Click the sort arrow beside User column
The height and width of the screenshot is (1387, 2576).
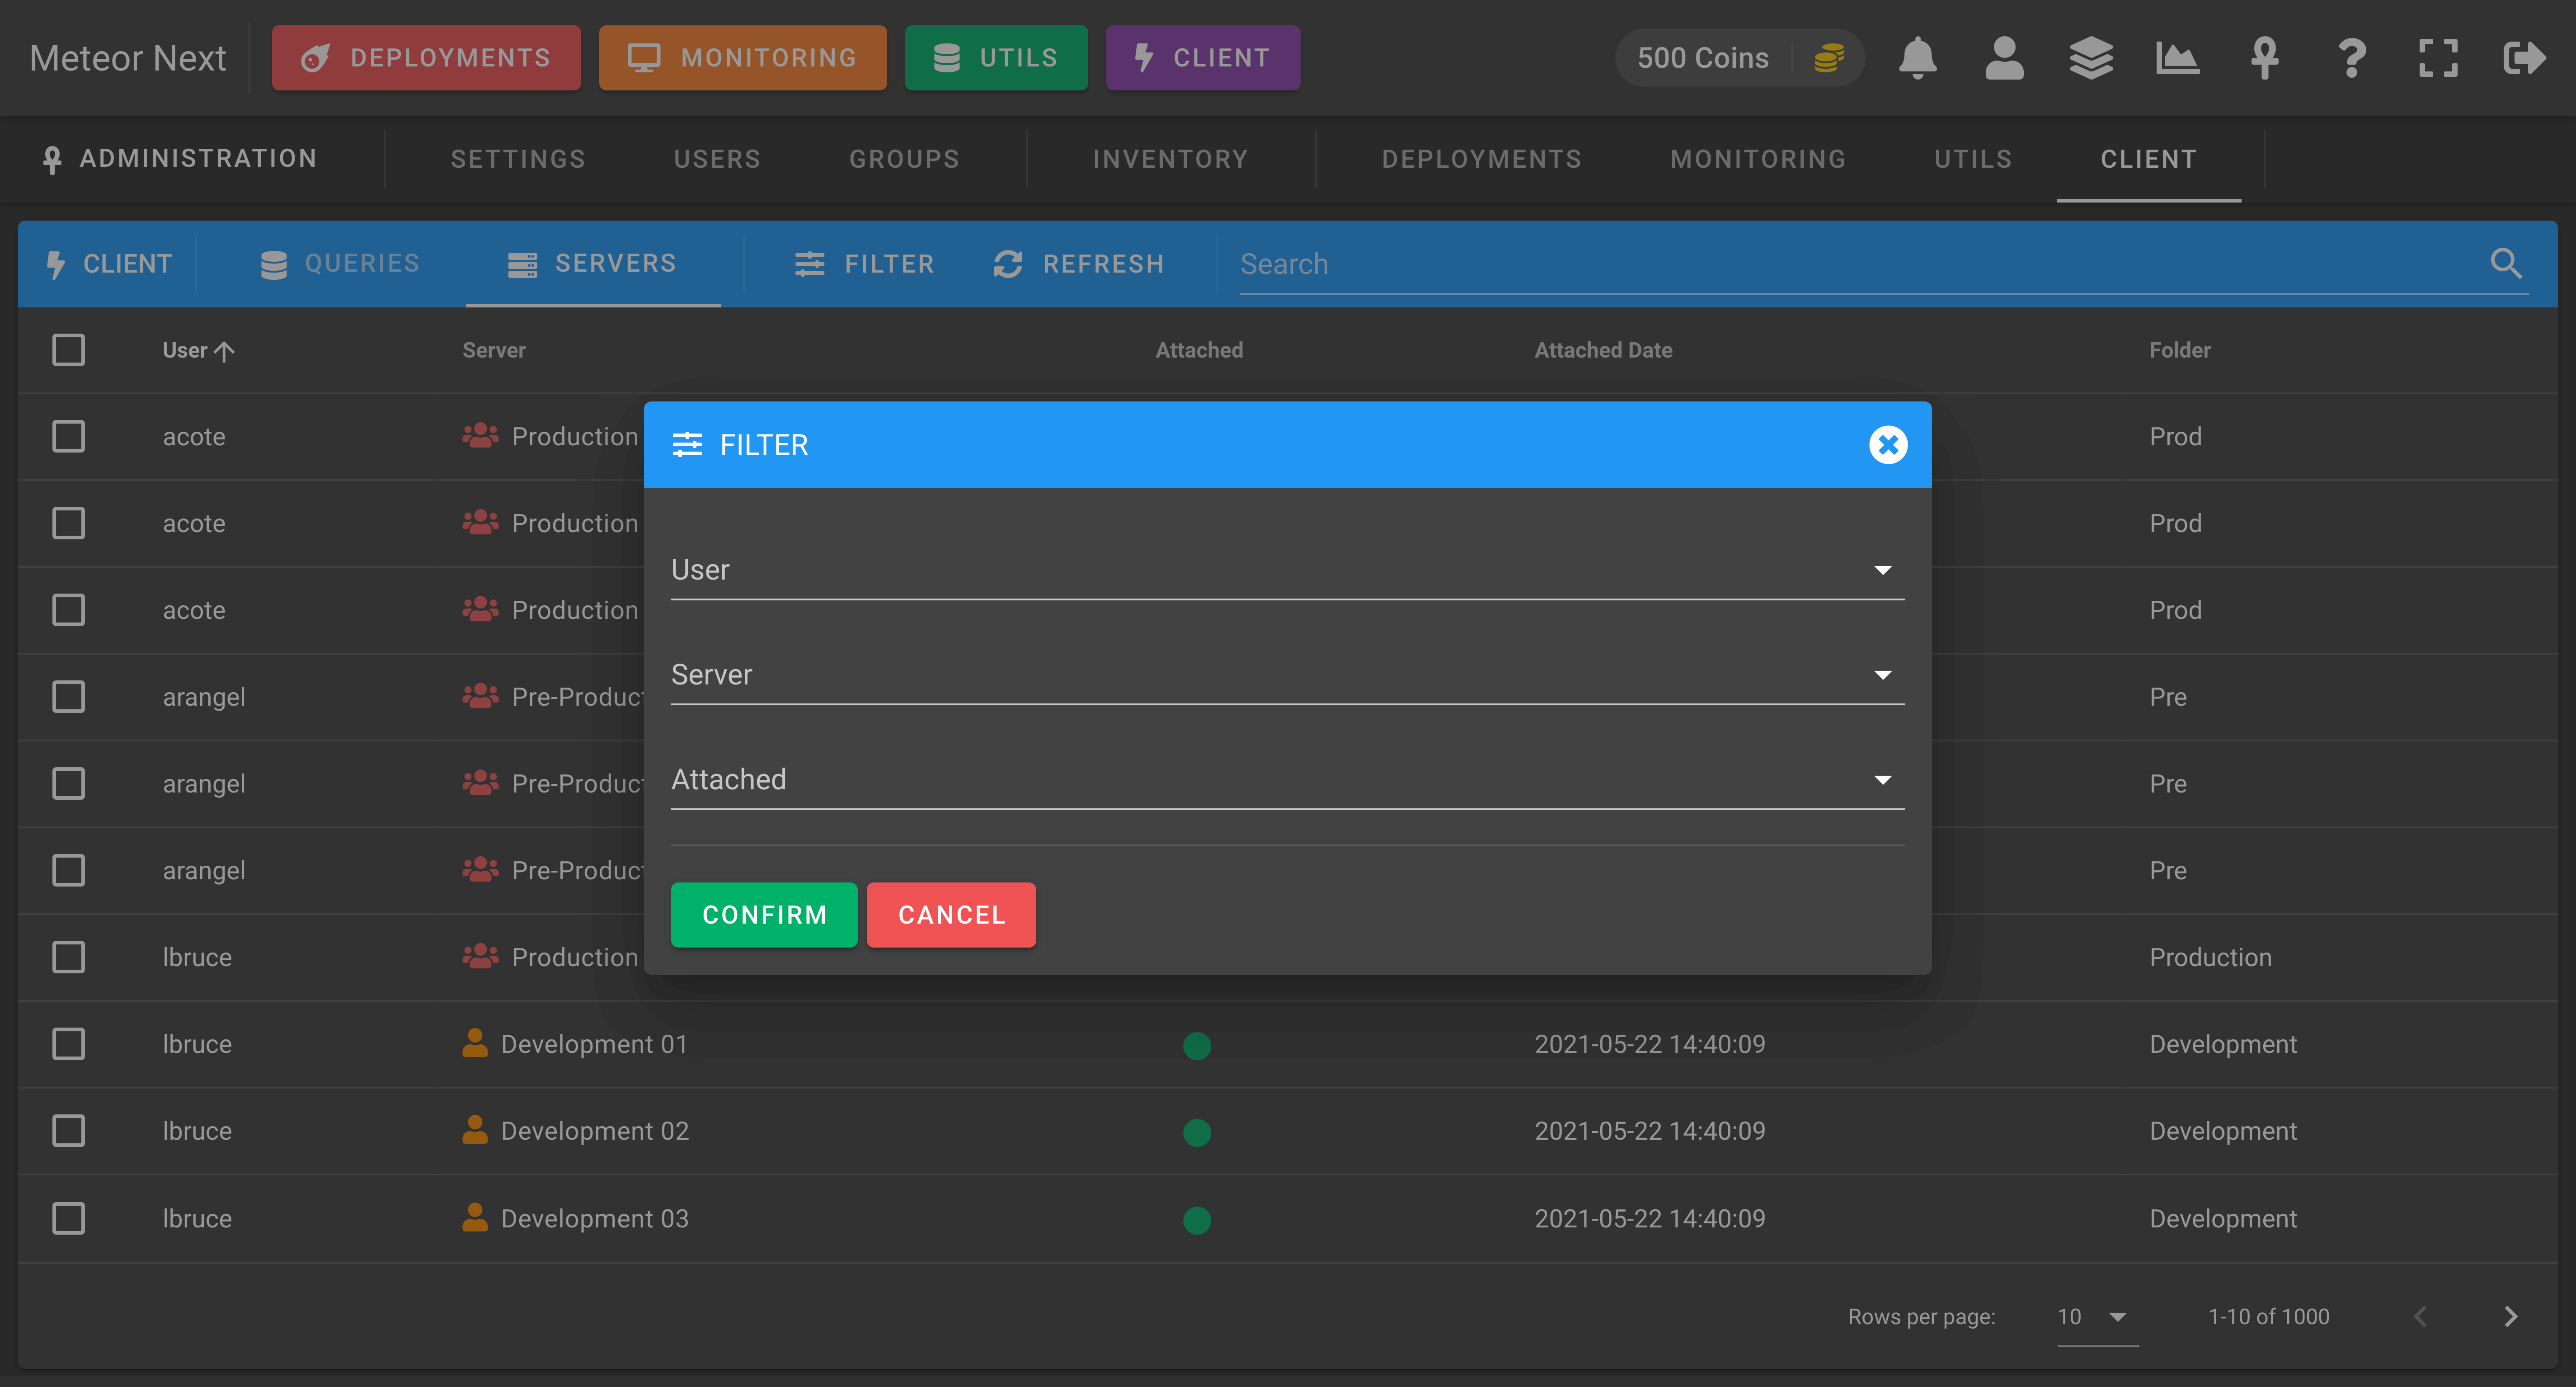224,351
